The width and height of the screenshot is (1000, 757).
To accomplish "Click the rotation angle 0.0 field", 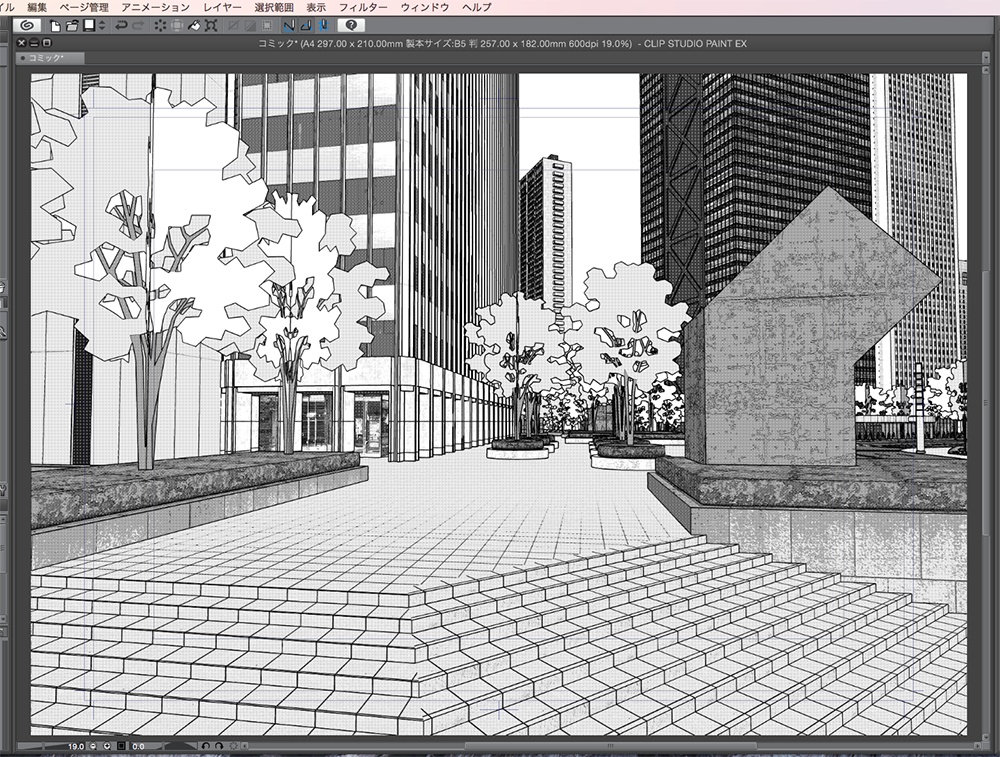I will (x=138, y=746).
